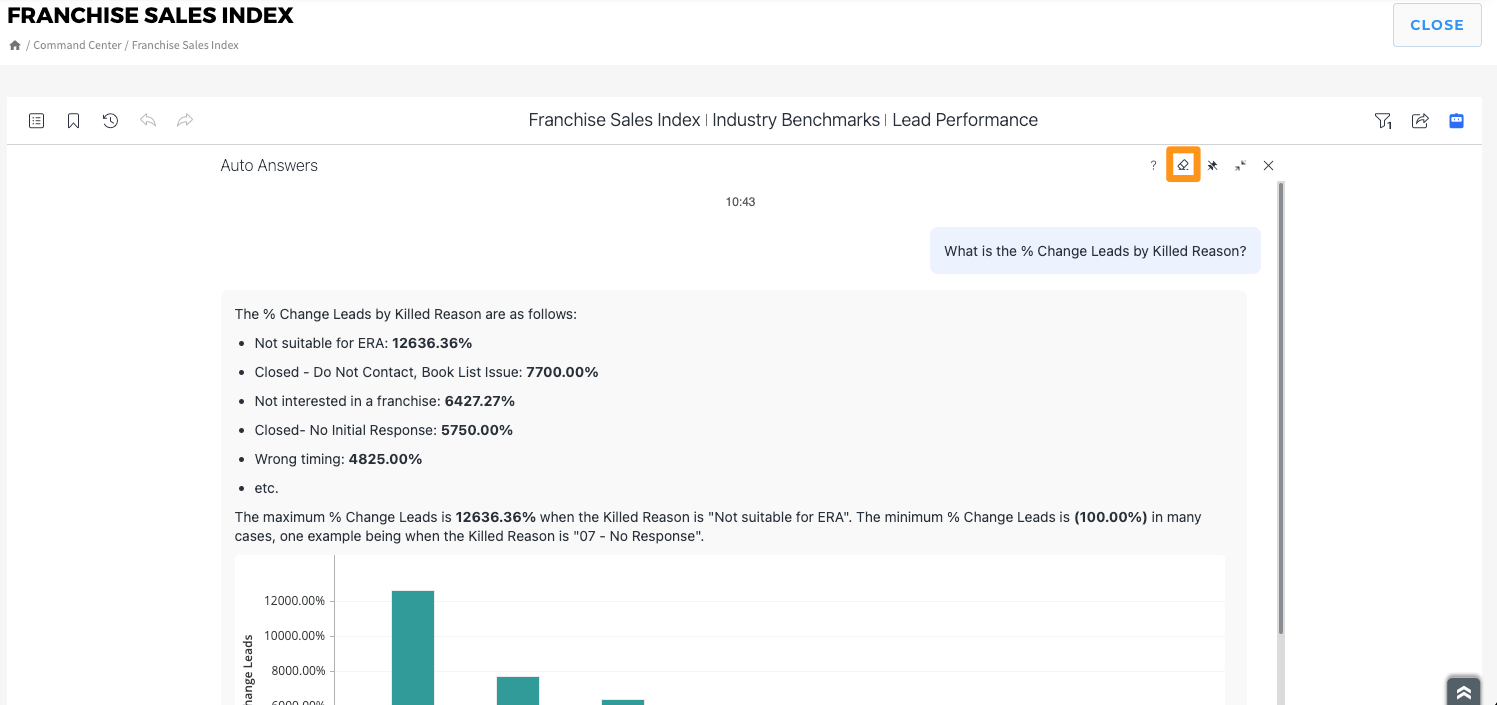The image size is (1497, 705).
Task: Click the redo arrow in the toolbar
Action: 185,121
